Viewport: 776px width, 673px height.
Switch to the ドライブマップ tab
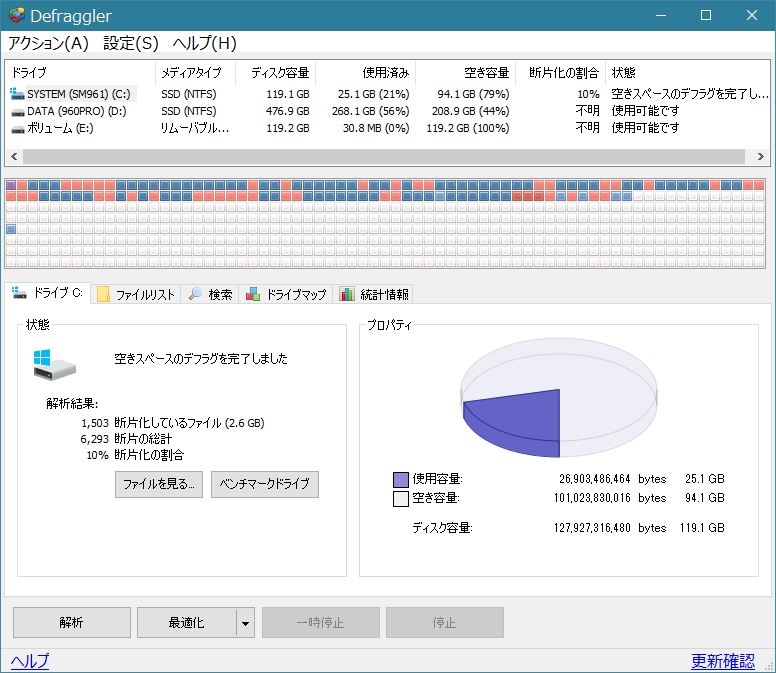tap(286, 294)
